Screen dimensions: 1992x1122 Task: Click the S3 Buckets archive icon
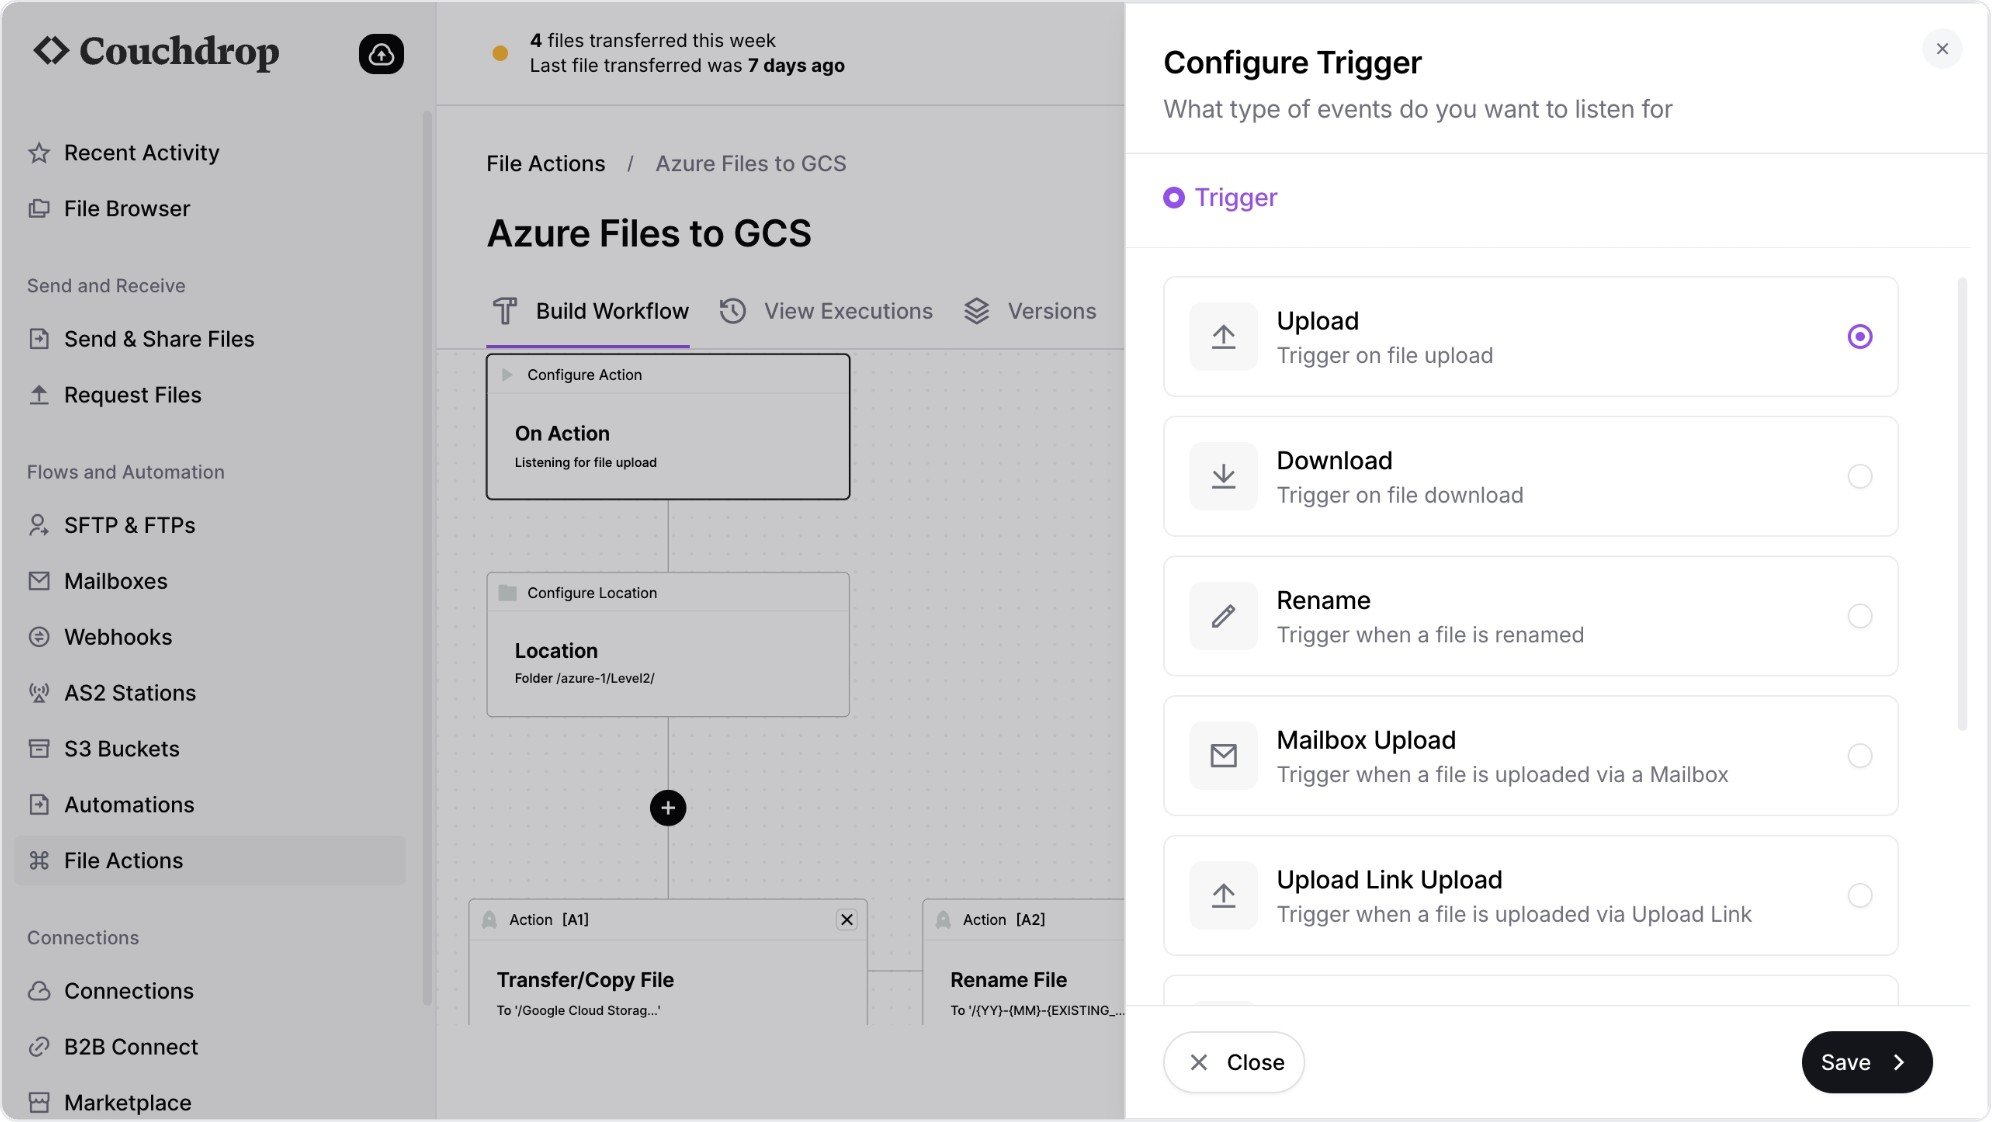pos(39,749)
